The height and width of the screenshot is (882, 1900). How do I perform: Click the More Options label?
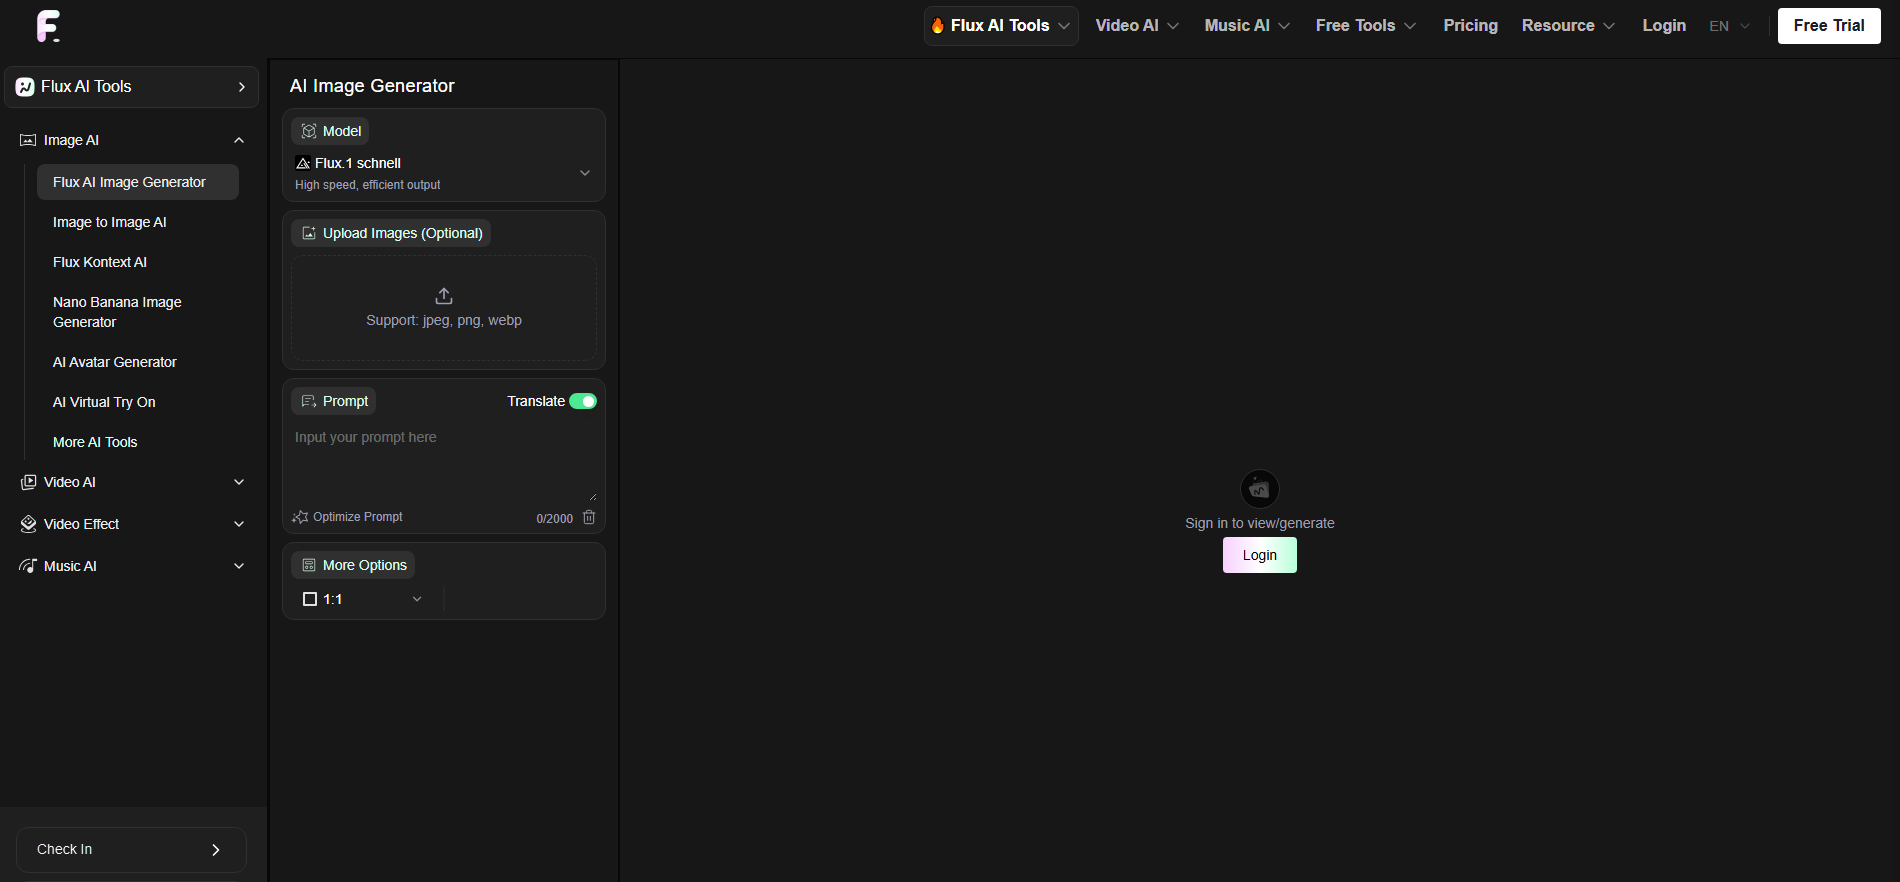pos(353,565)
